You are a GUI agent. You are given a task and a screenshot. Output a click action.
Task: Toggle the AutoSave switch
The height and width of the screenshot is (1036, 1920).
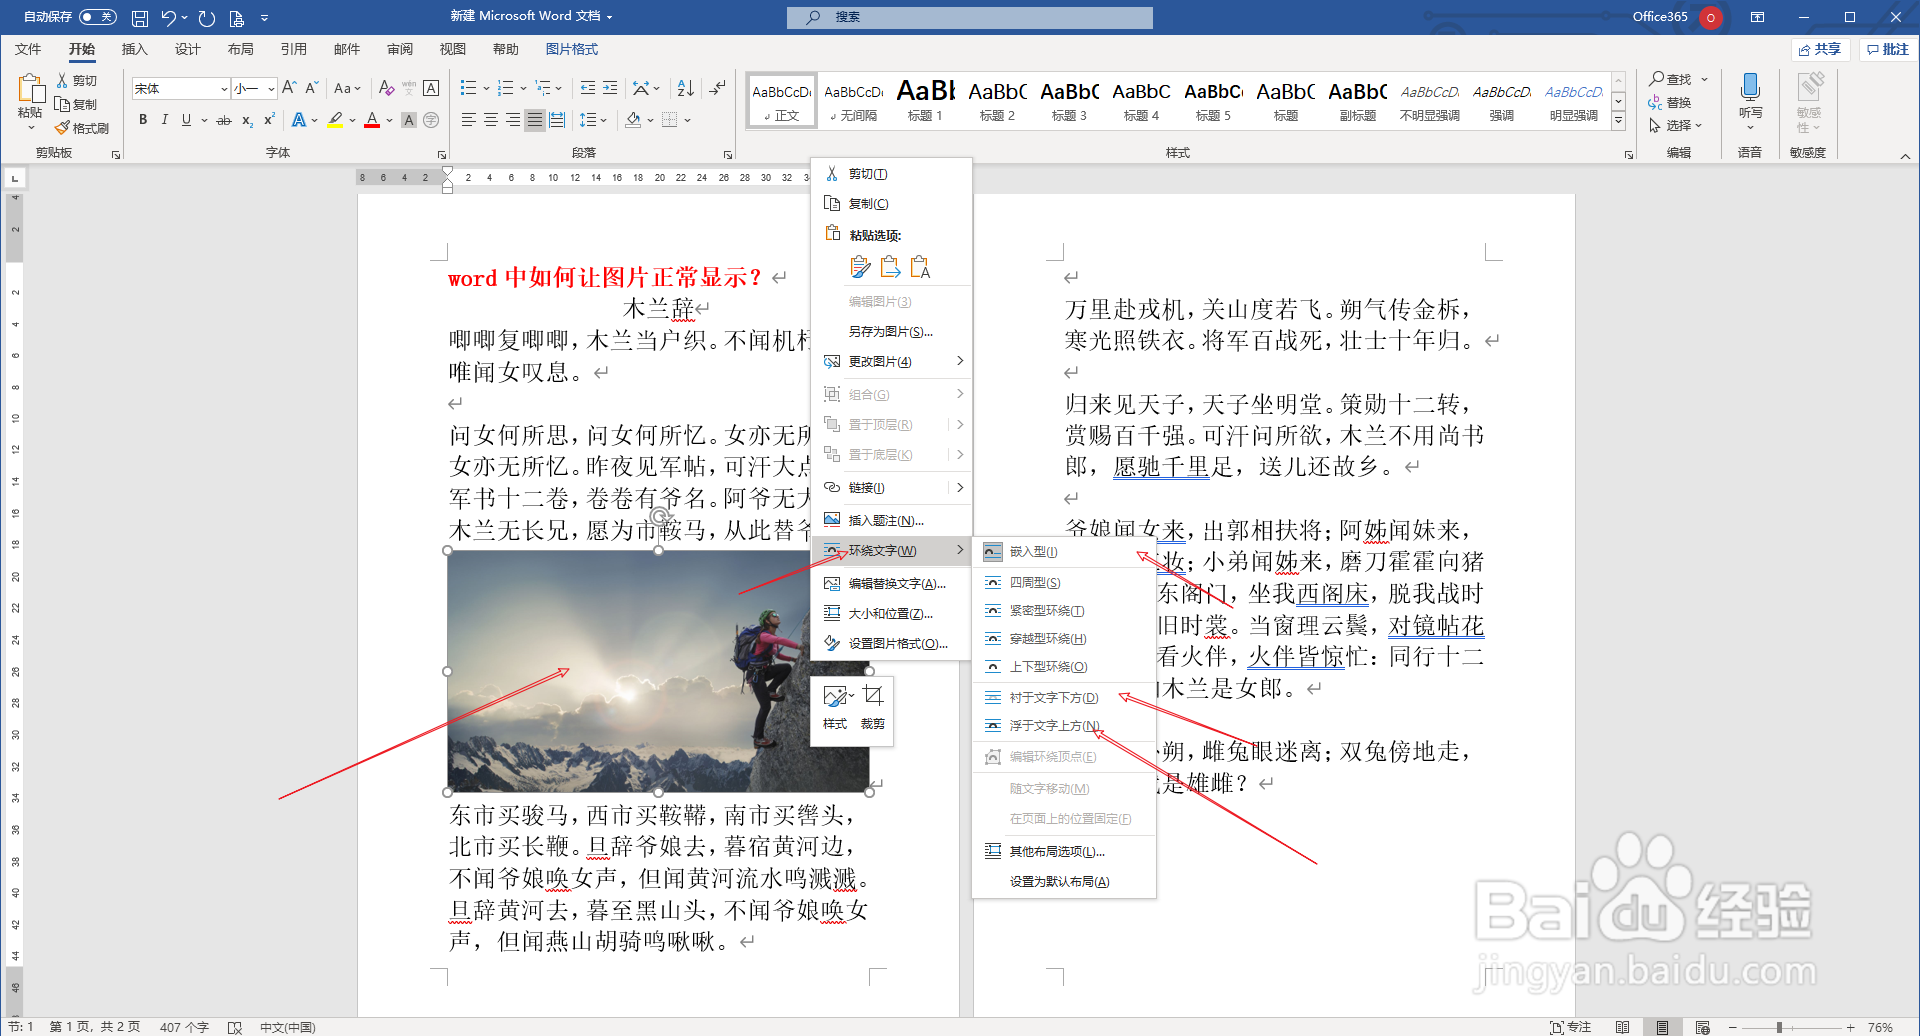pyautogui.click(x=97, y=17)
